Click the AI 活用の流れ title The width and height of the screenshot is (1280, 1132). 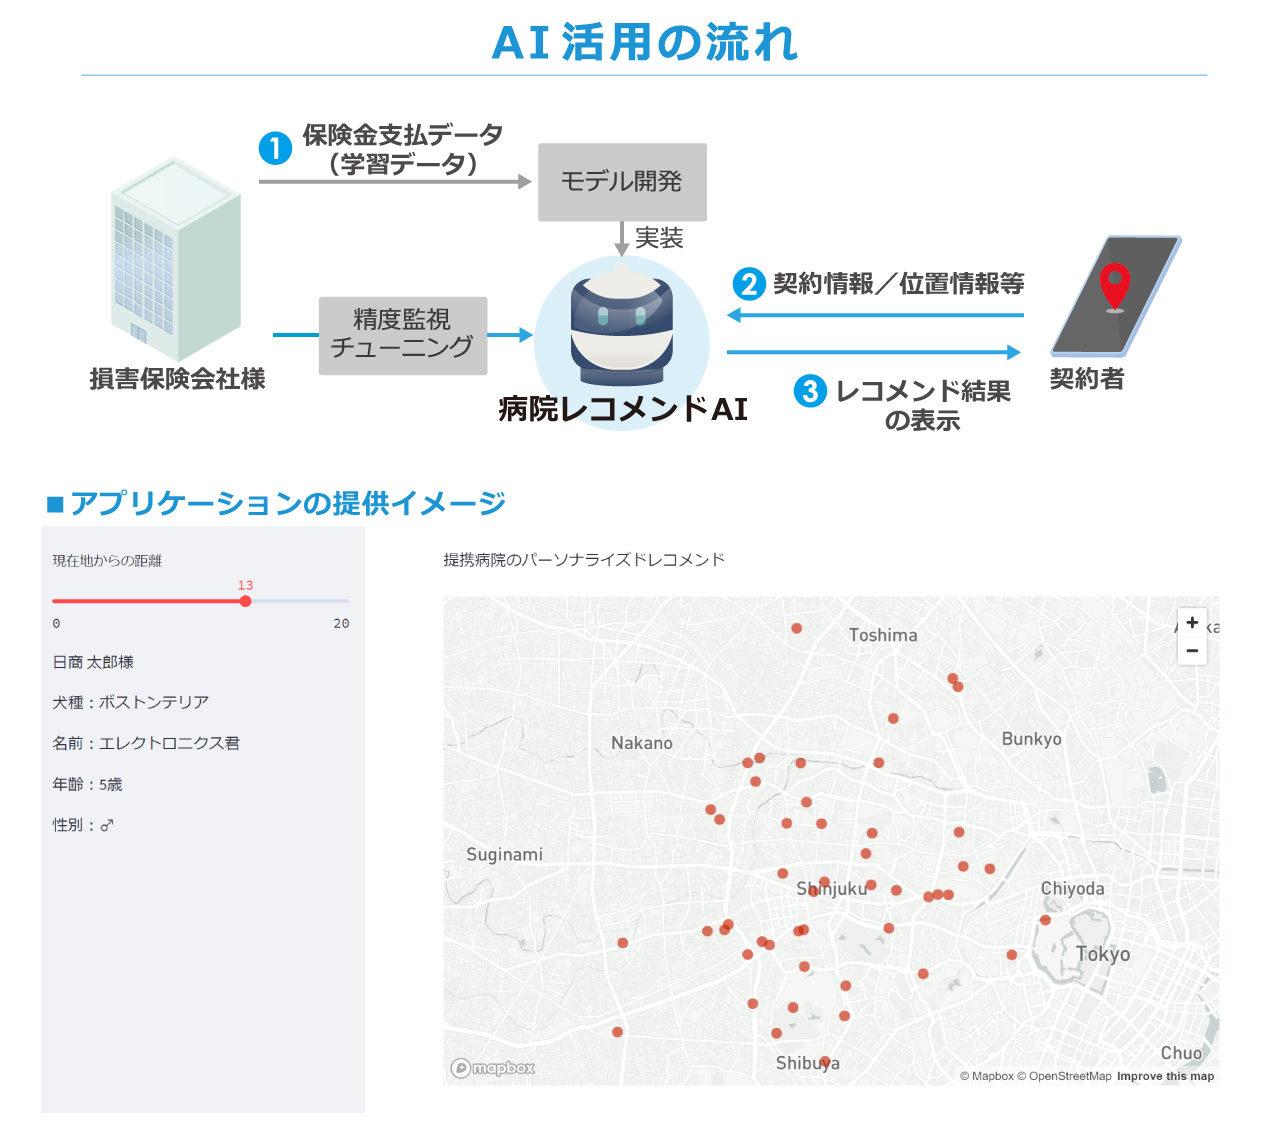point(645,43)
